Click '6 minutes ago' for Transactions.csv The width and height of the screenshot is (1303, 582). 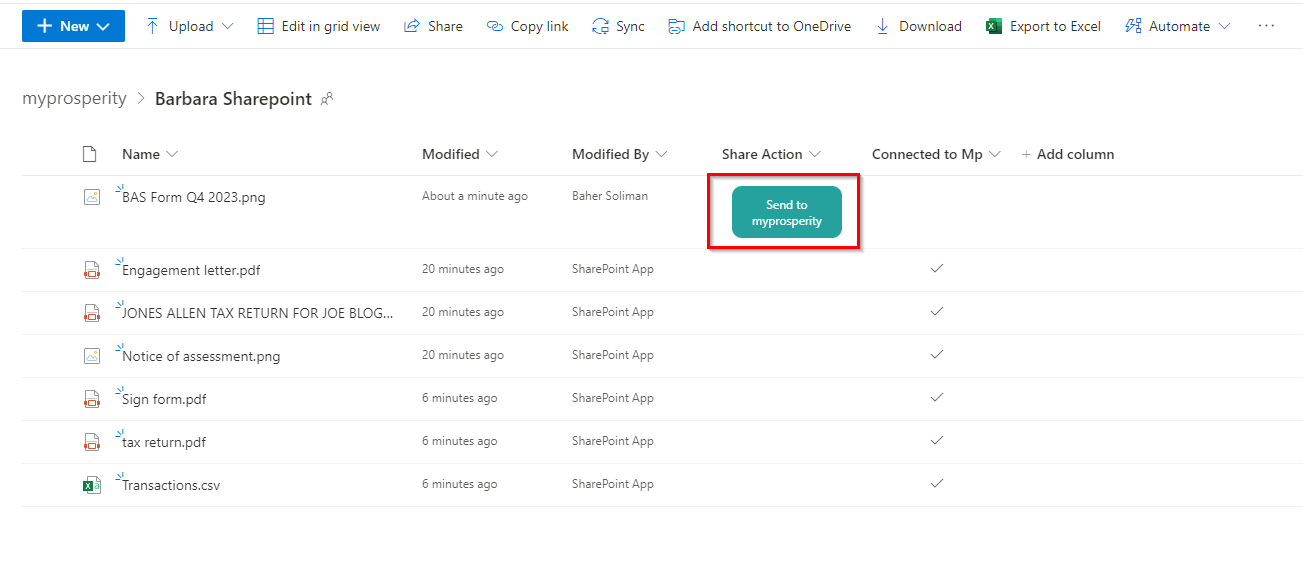[x=460, y=484]
